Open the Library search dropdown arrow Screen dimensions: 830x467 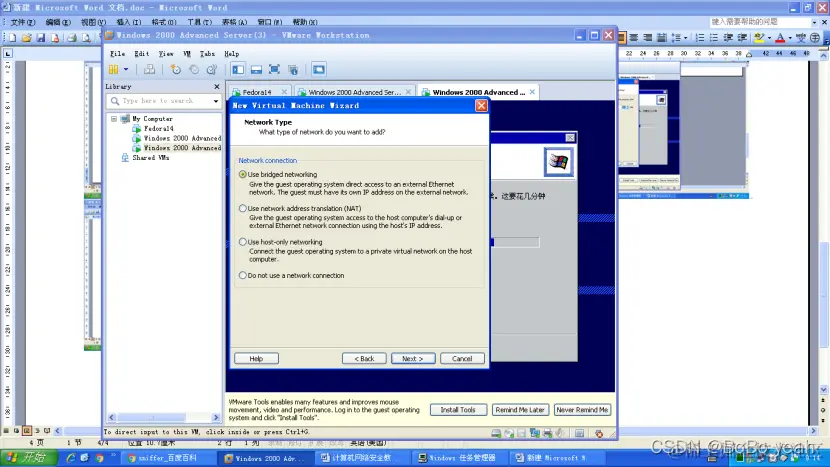(x=216, y=101)
